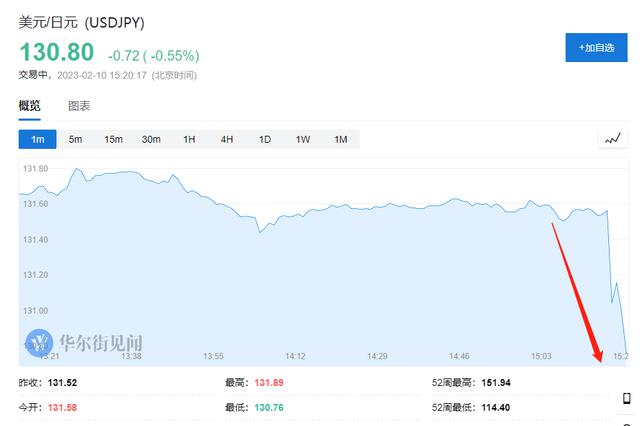Add USDJPY to watchlist with 加自选
The height and width of the screenshot is (426, 640).
596,47
